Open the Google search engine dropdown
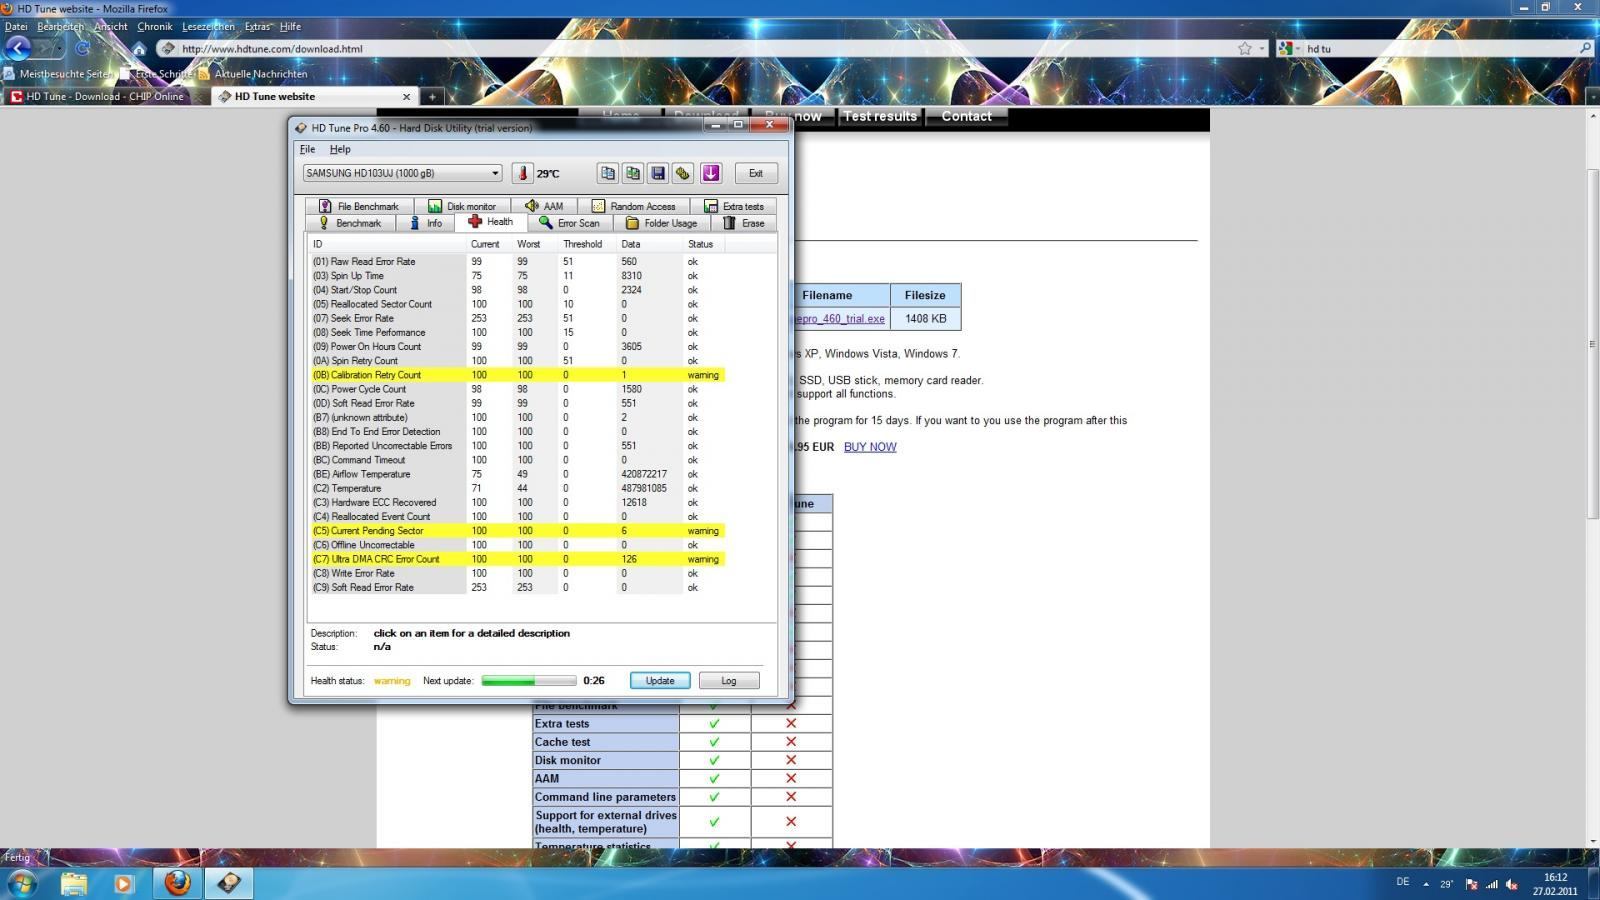 (x=1288, y=48)
